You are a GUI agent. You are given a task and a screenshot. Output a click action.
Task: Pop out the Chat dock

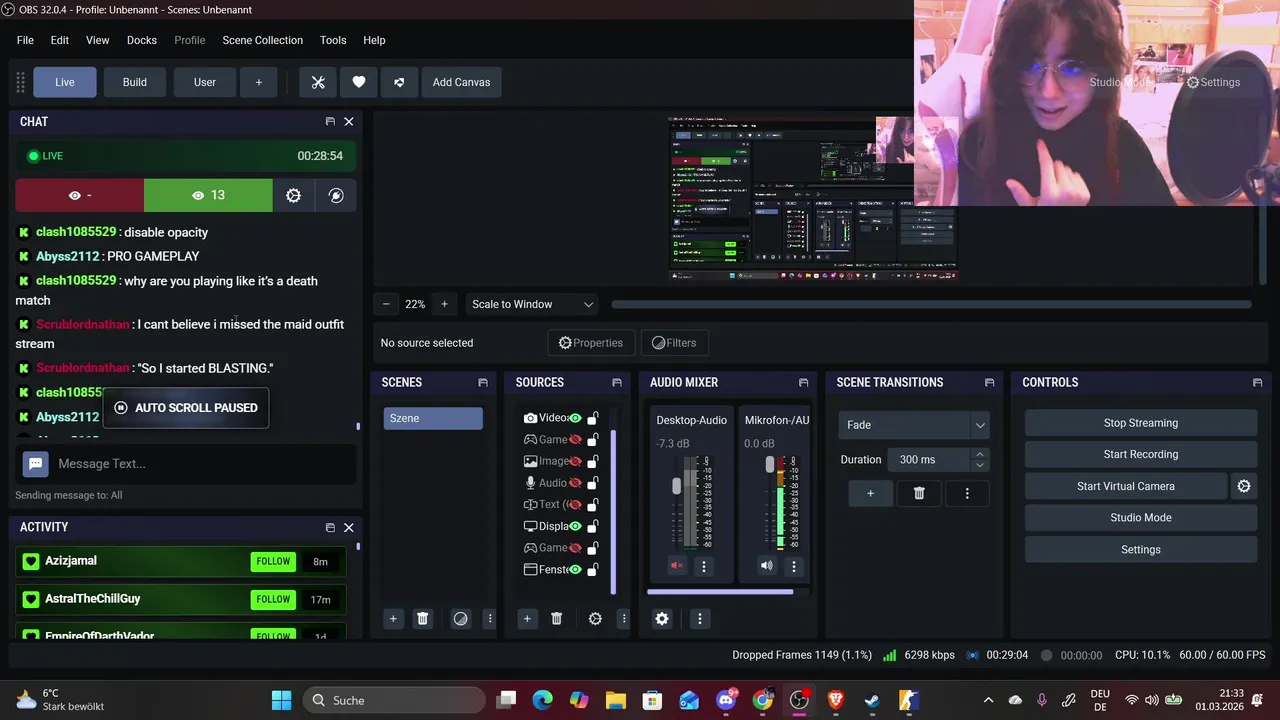tap(330, 121)
